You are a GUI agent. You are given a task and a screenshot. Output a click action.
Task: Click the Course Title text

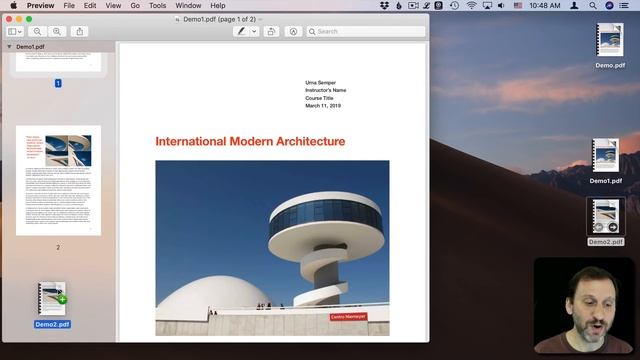pyautogui.click(x=319, y=98)
